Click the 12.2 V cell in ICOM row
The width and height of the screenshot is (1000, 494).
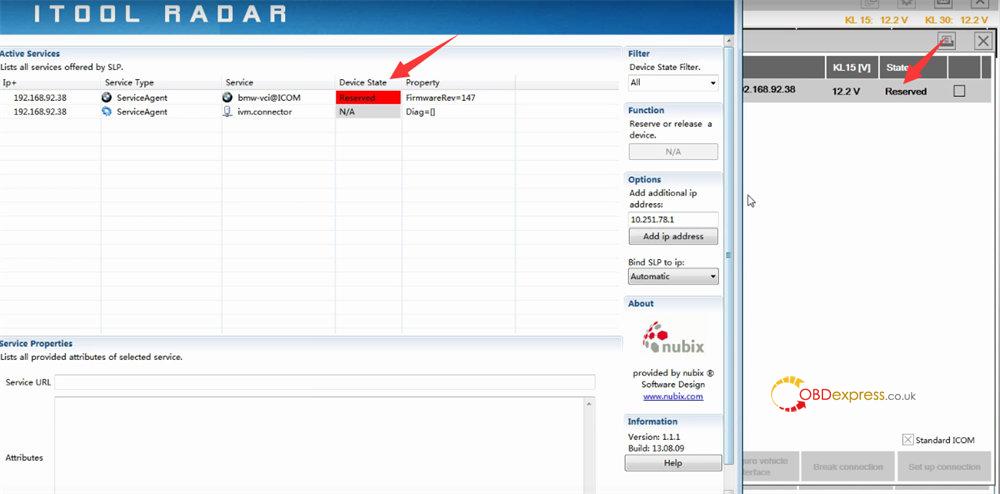tap(846, 91)
